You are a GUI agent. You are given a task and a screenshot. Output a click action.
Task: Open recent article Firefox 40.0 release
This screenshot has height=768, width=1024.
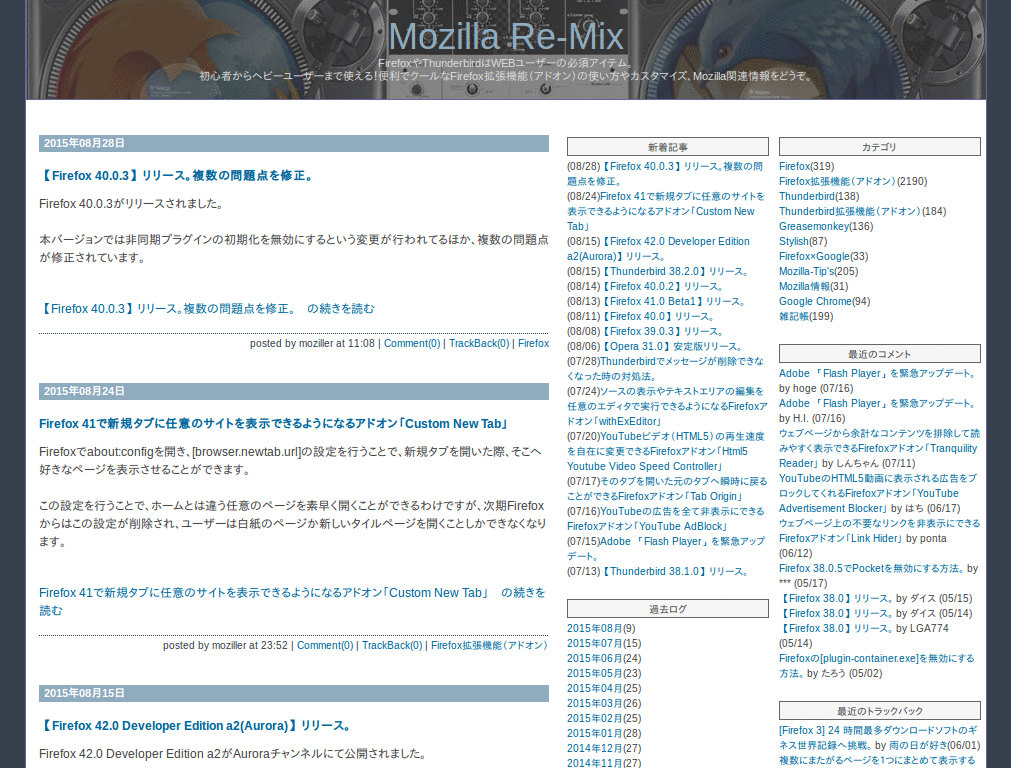[x=658, y=317]
